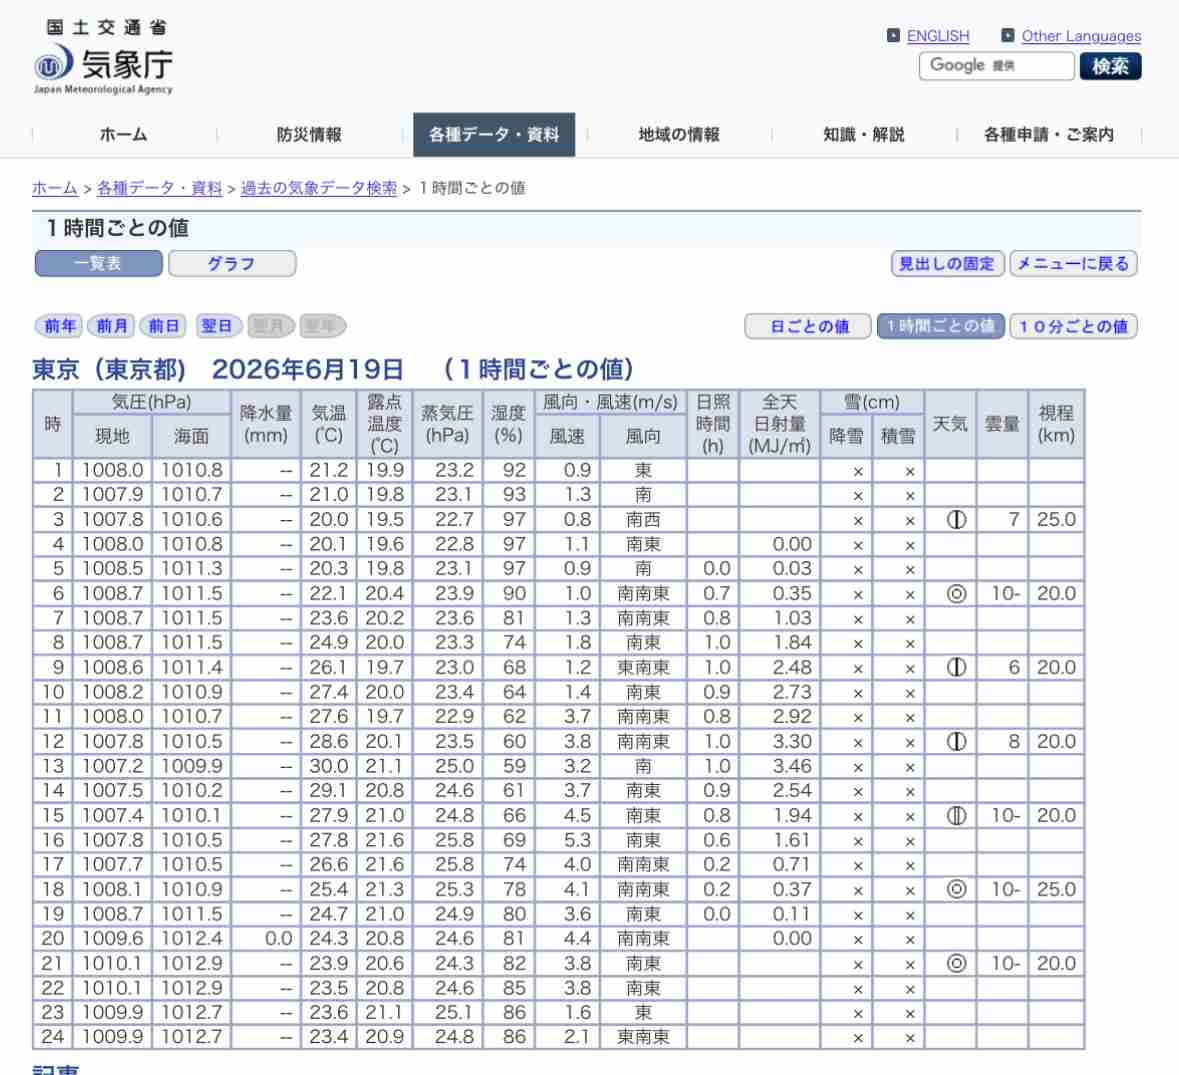
Task: Click the dew point 21.6 at hour 16
Action: 384,840
